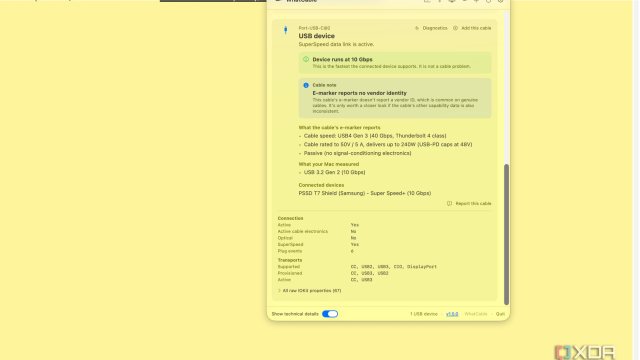640x360 pixels.
Task: Click USB 3.2 Gen 2 (10 Gbps) measurement
Action: [334, 172]
